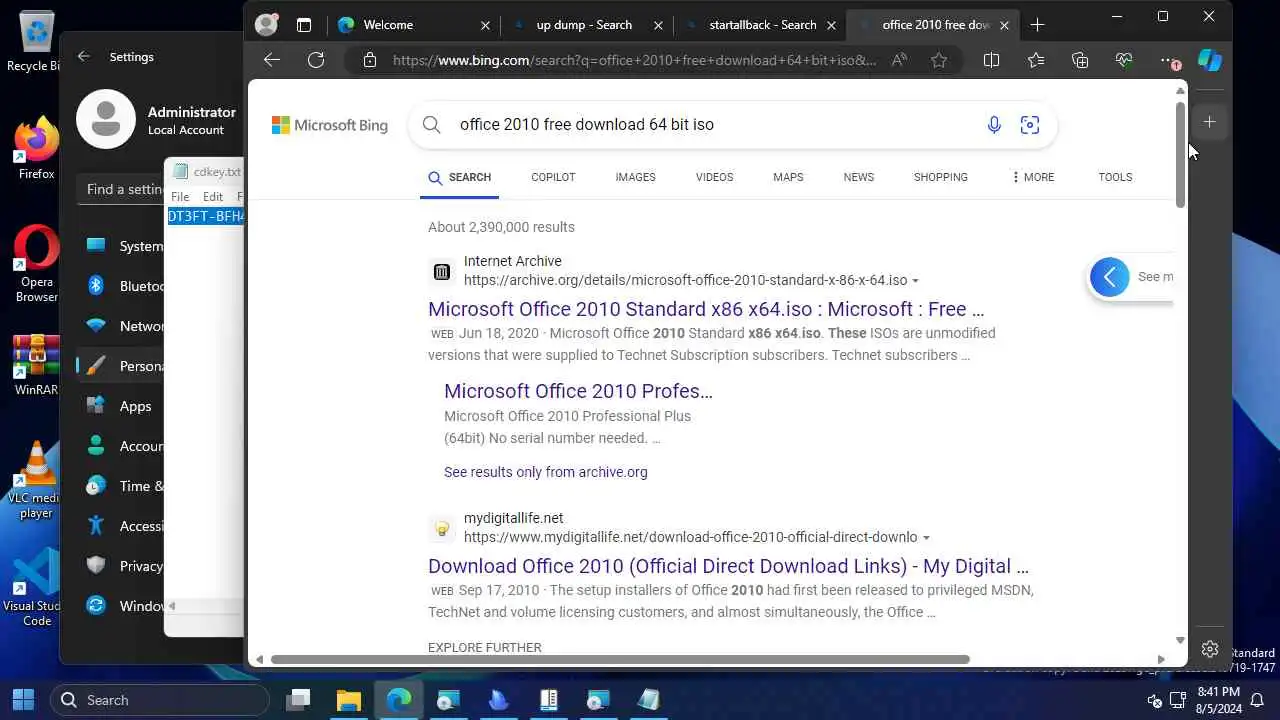Click the page horizontal scrollbar thumb

point(620,659)
